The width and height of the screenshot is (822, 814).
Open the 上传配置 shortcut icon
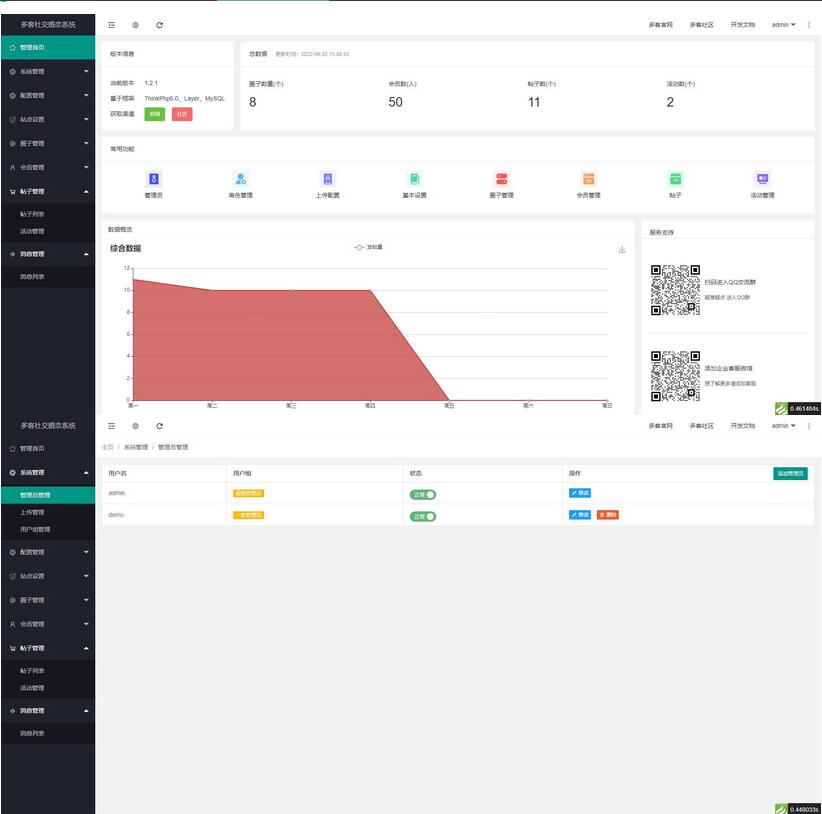pyautogui.click(x=328, y=179)
